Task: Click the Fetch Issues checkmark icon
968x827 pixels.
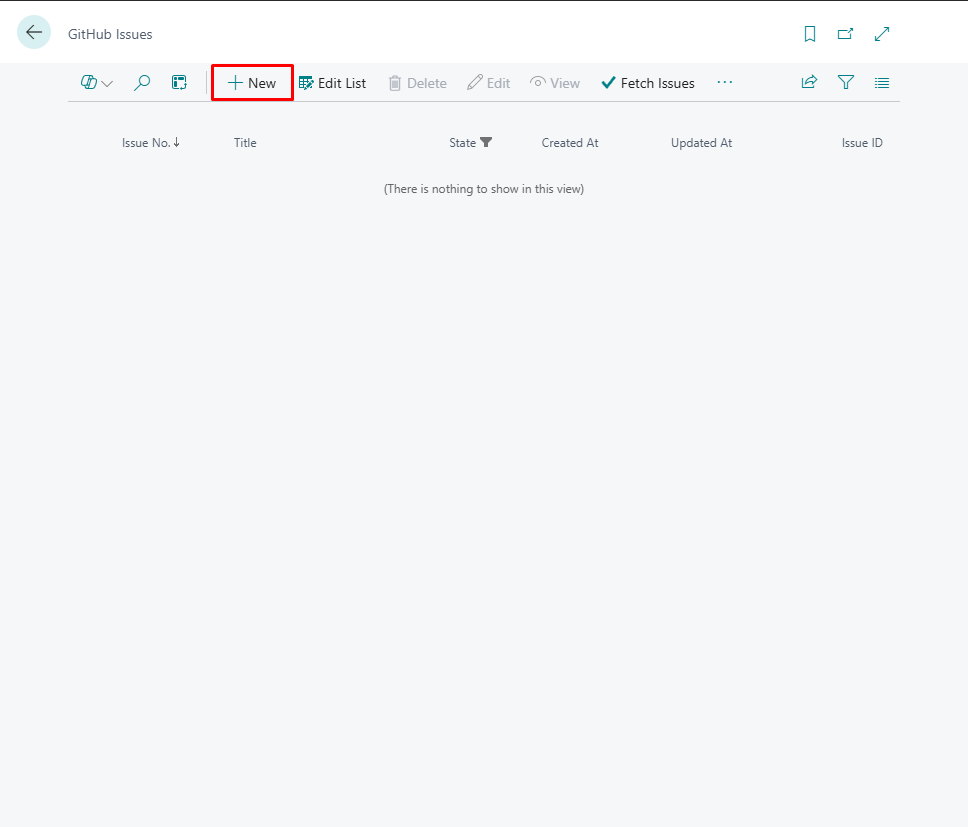Action: click(x=607, y=83)
